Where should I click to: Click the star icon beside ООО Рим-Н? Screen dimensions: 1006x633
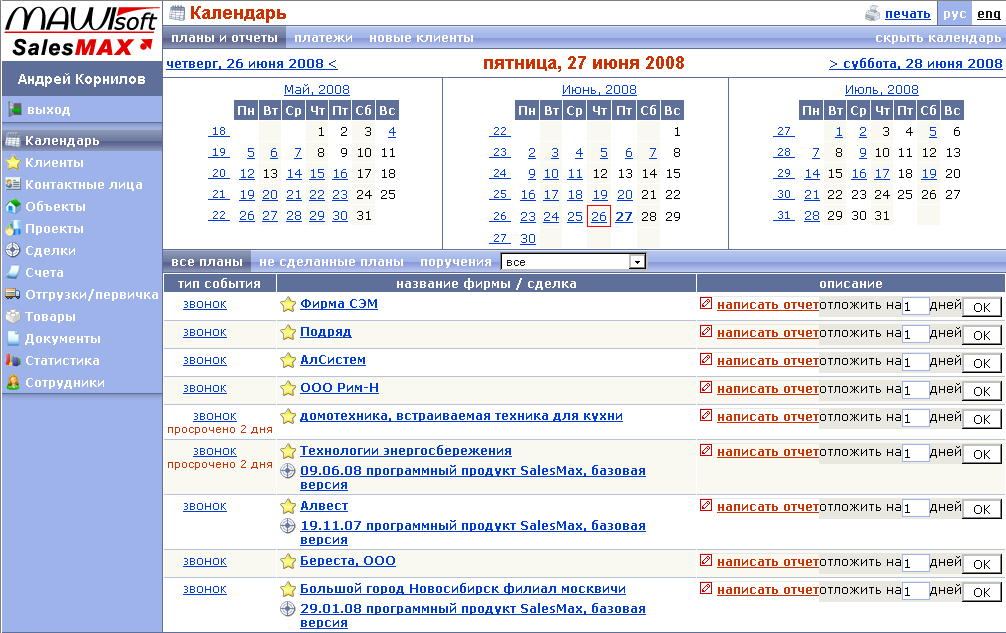click(288, 388)
